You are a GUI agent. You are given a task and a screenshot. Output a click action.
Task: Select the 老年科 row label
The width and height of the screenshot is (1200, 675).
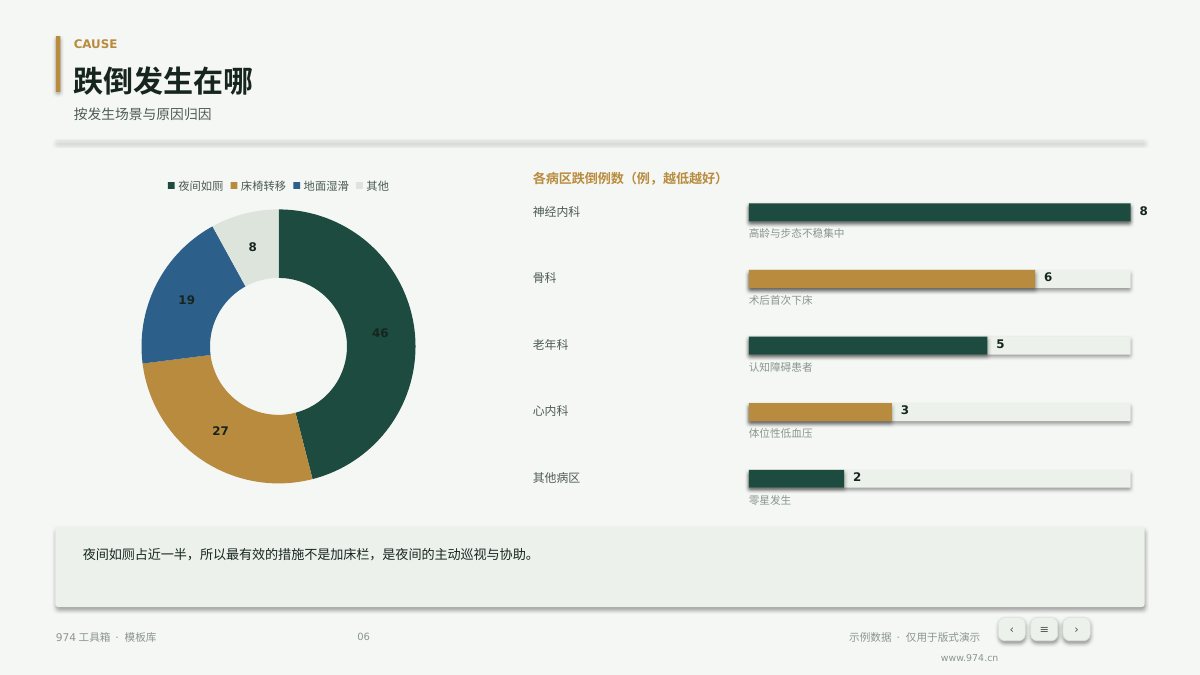[550, 345]
